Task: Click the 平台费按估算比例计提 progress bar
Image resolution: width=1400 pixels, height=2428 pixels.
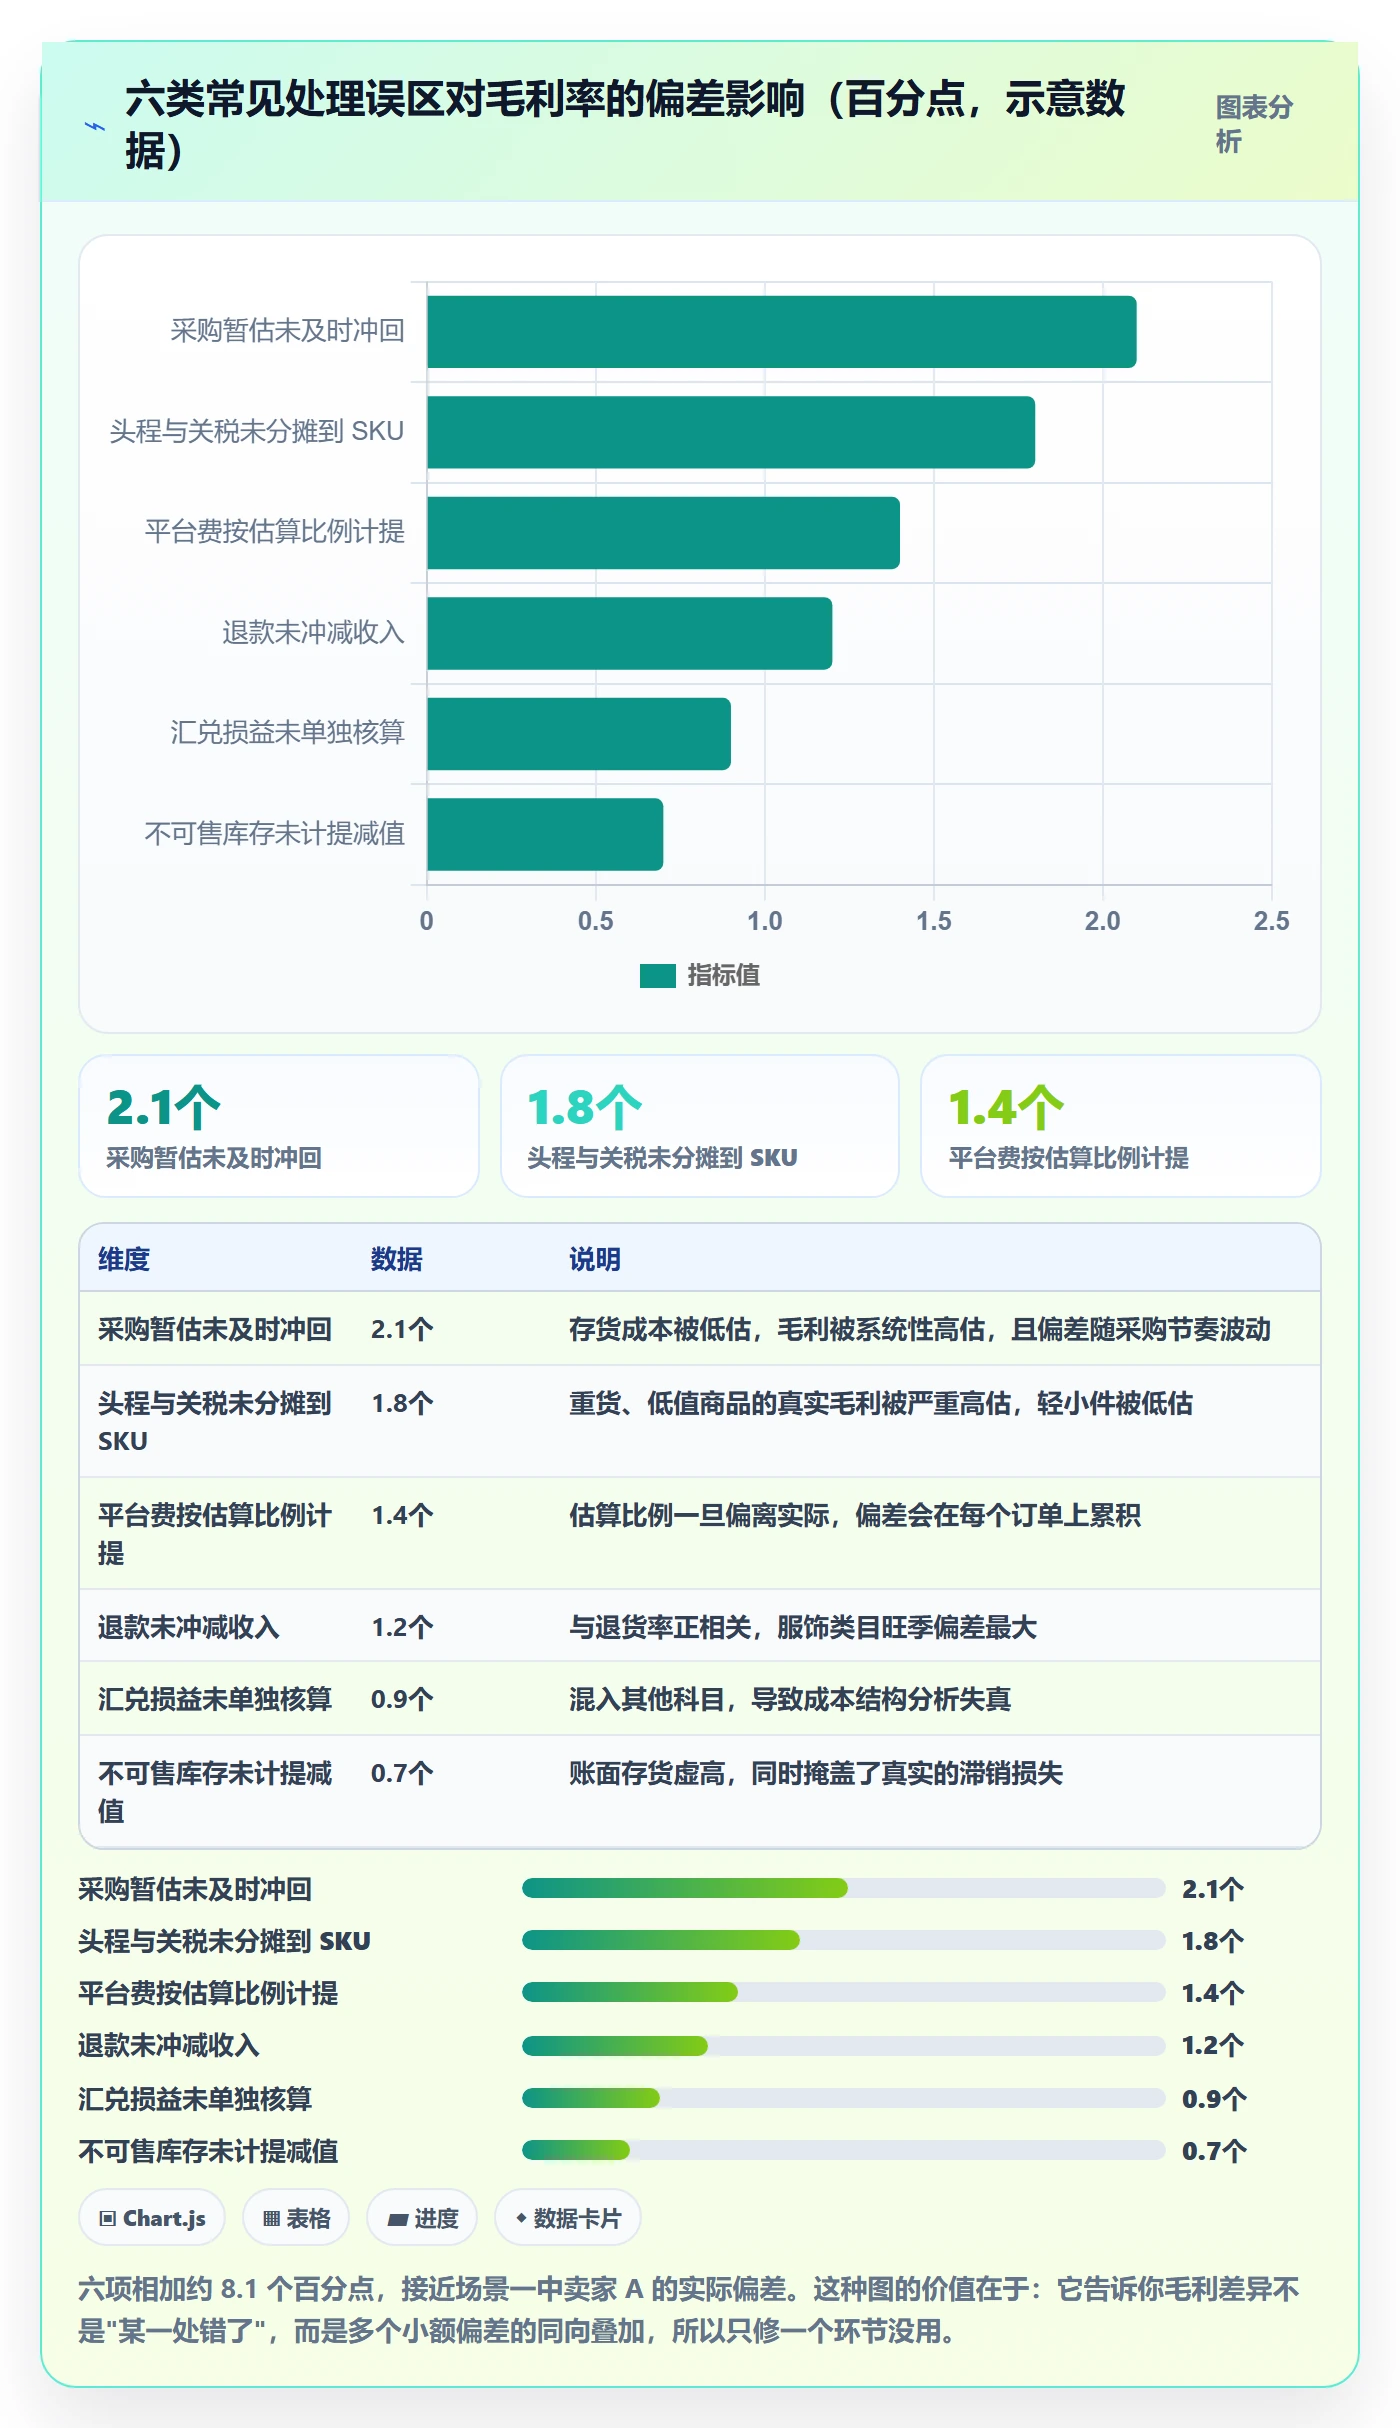Action: (x=844, y=1992)
